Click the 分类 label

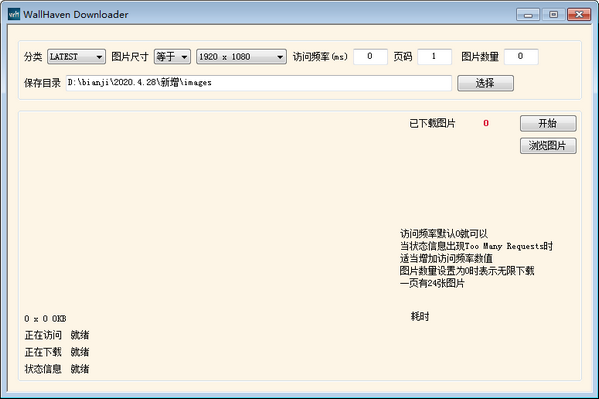click(33, 57)
